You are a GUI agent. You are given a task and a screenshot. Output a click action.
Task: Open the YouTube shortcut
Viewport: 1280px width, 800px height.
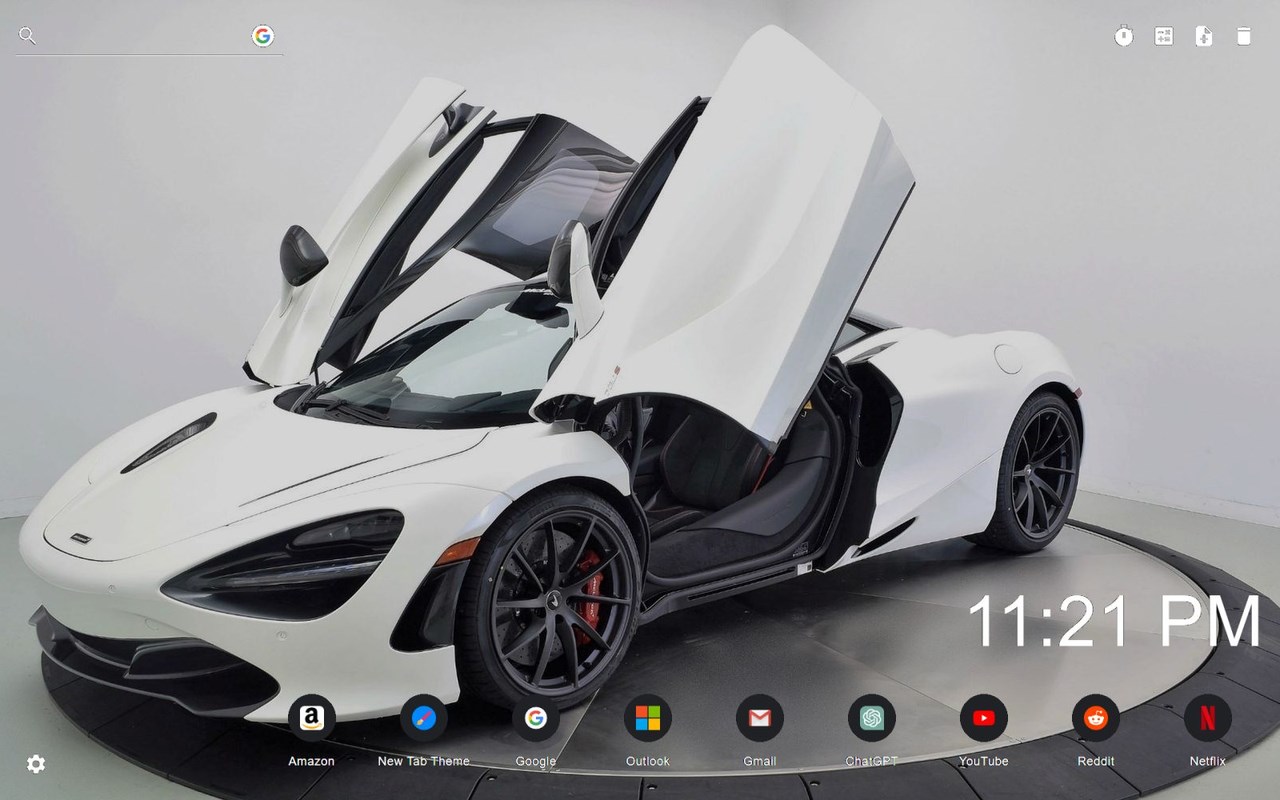click(x=984, y=718)
